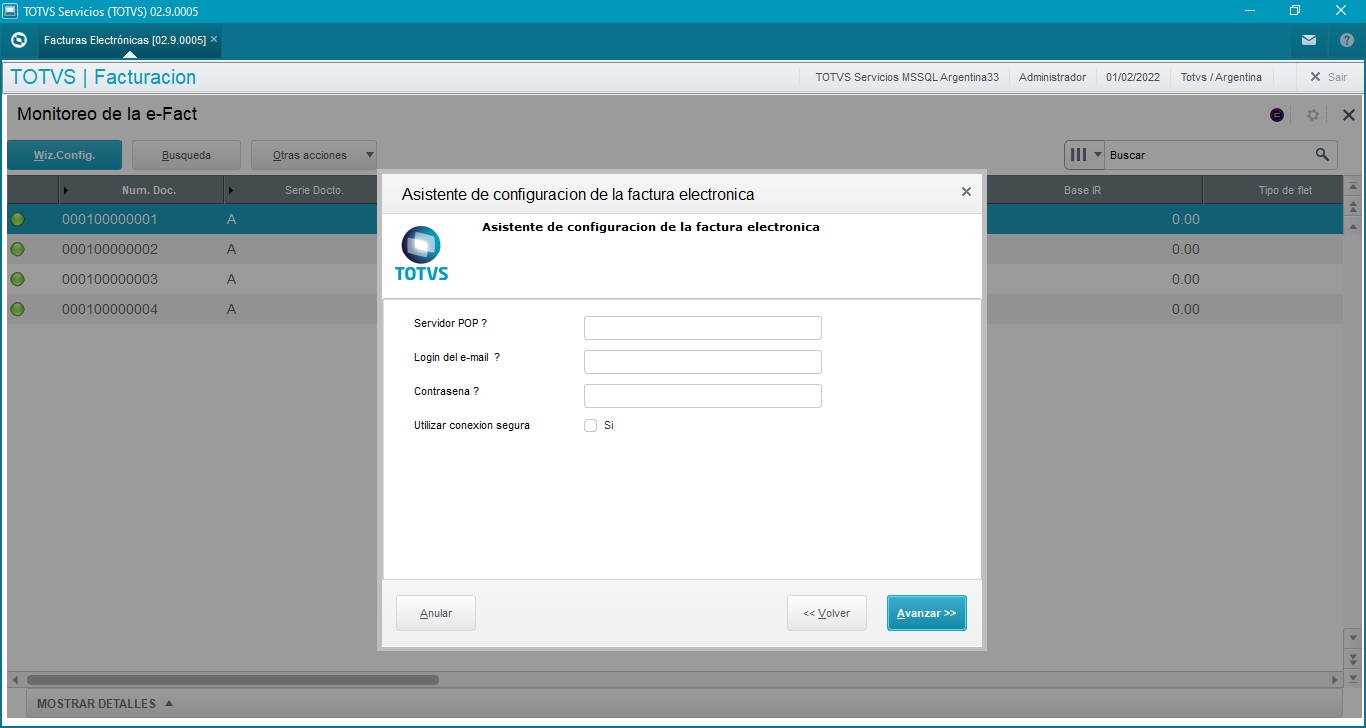Expand MOSTRAR DETALLES at the bottom
The width and height of the screenshot is (1366, 728).
pos(105,704)
